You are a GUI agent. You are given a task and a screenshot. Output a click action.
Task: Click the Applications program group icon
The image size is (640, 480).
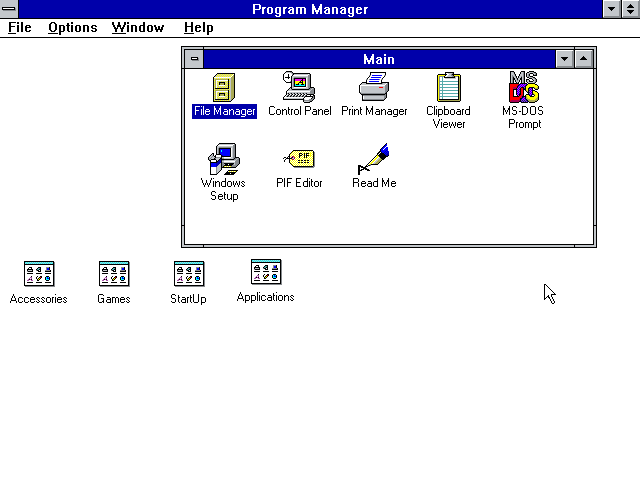(x=265, y=272)
